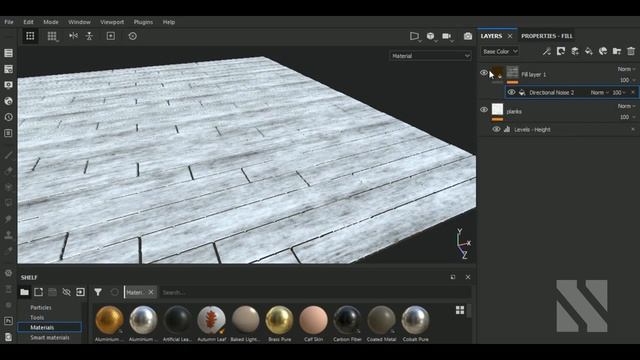640x360 pixels.
Task: Toggle visibility of Directional Noise 2
Action: (511, 92)
